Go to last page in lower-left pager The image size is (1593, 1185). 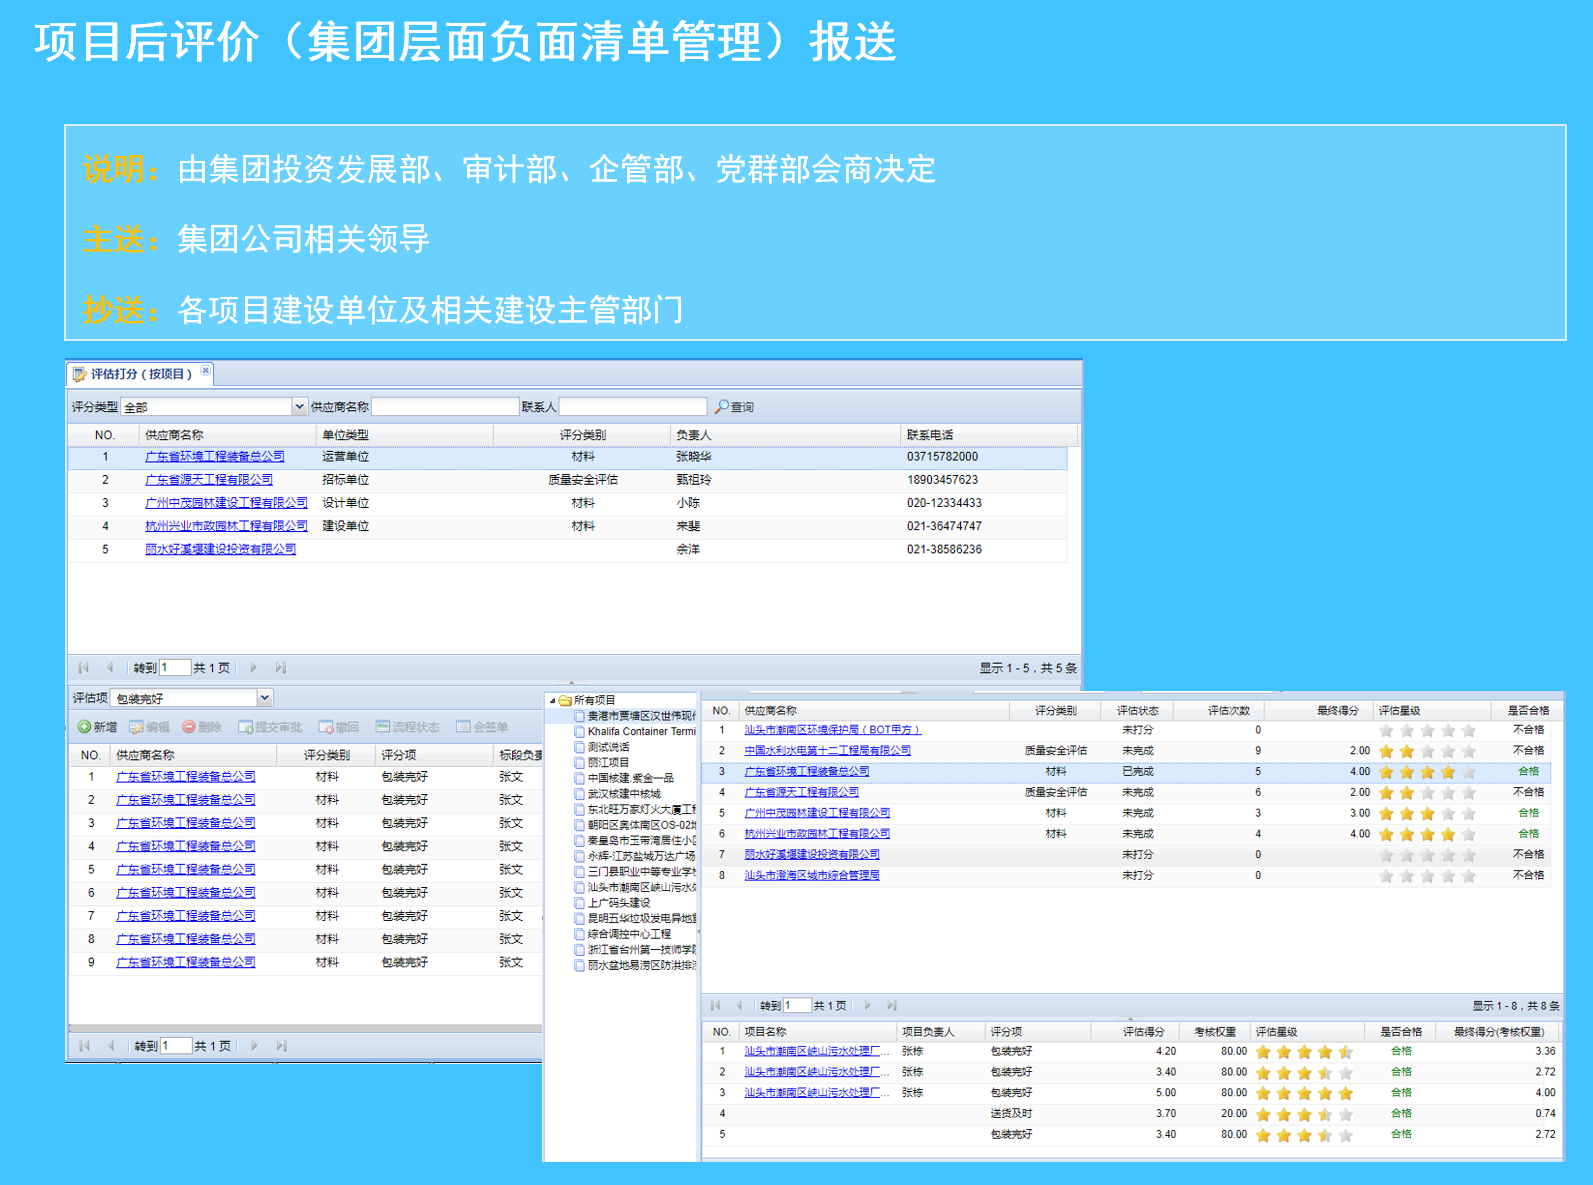point(281,1046)
